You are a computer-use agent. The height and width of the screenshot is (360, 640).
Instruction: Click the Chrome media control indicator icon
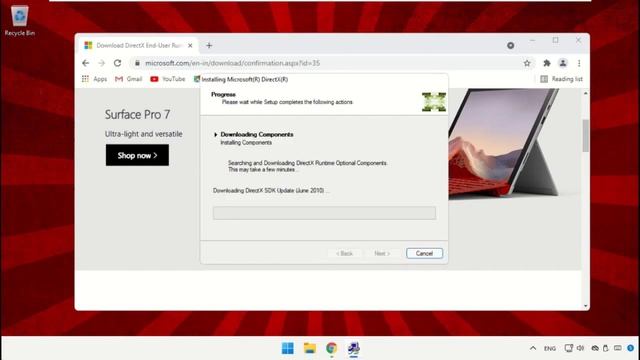(510, 46)
